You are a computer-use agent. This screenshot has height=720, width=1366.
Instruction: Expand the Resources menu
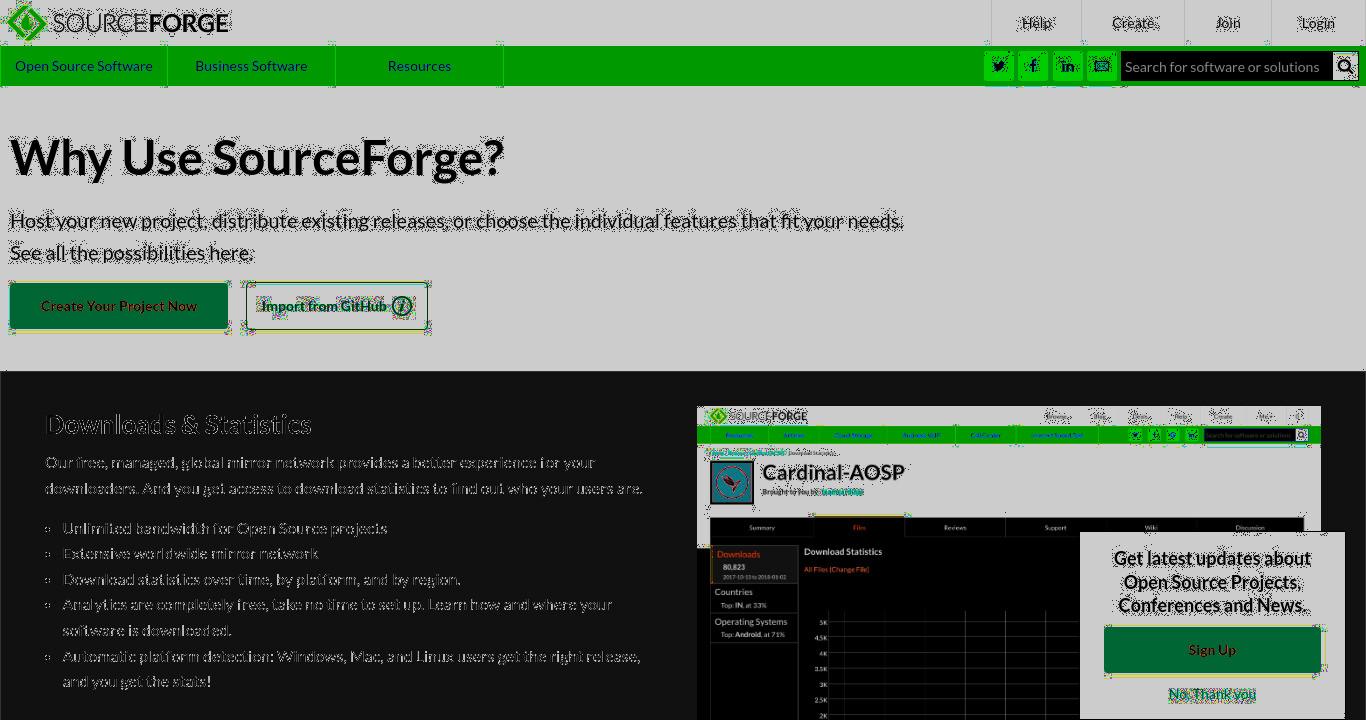tap(419, 66)
